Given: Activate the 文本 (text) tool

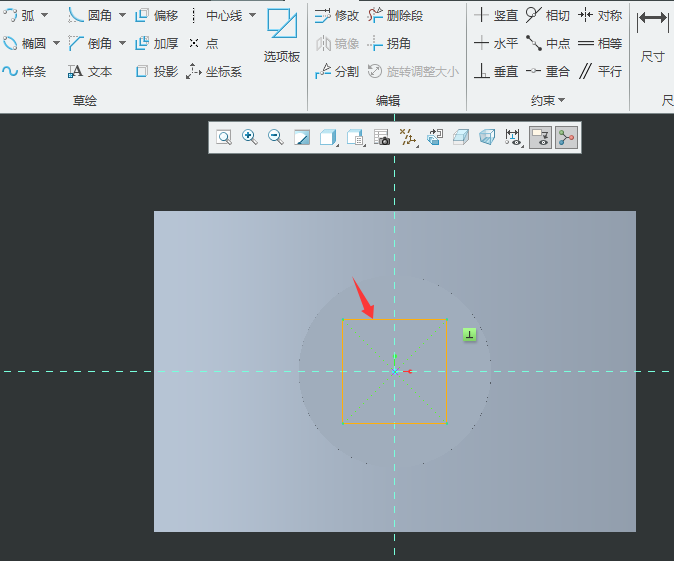Looking at the screenshot, I should [90, 71].
